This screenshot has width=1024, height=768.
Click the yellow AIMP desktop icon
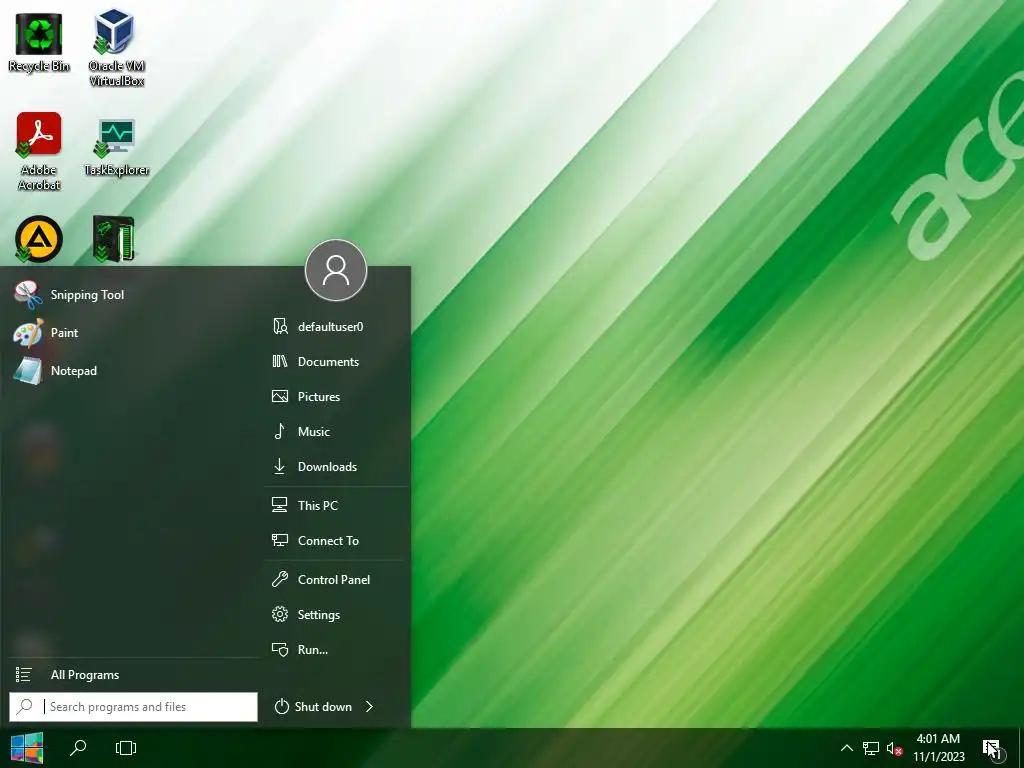point(39,239)
